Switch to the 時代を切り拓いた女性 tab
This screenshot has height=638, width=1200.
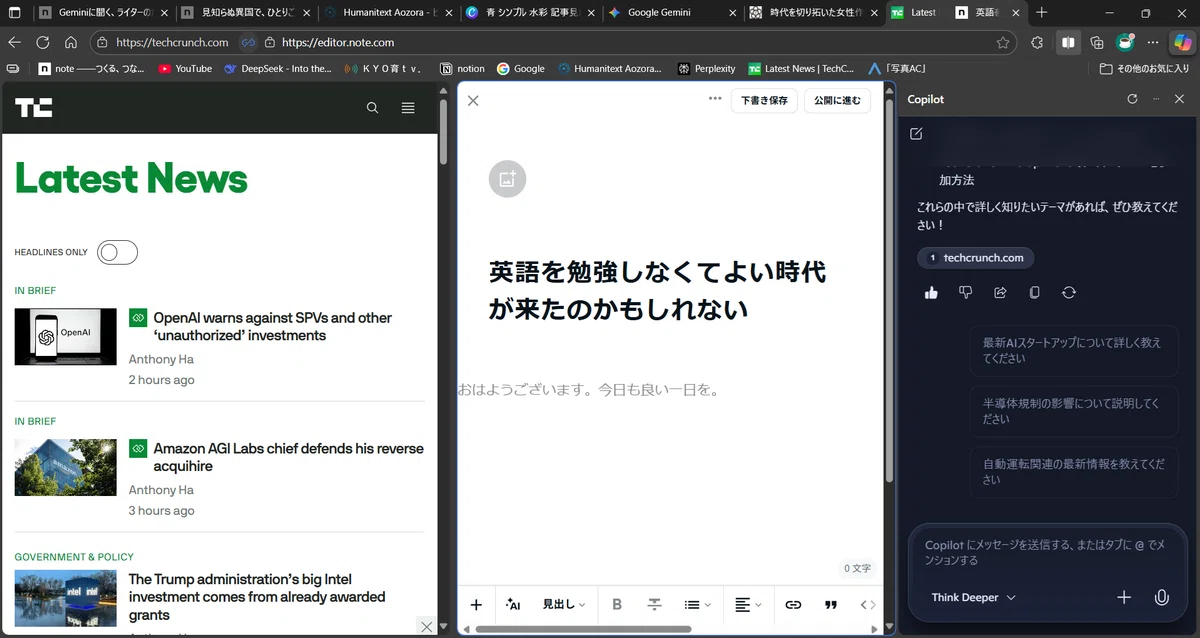tap(813, 13)
